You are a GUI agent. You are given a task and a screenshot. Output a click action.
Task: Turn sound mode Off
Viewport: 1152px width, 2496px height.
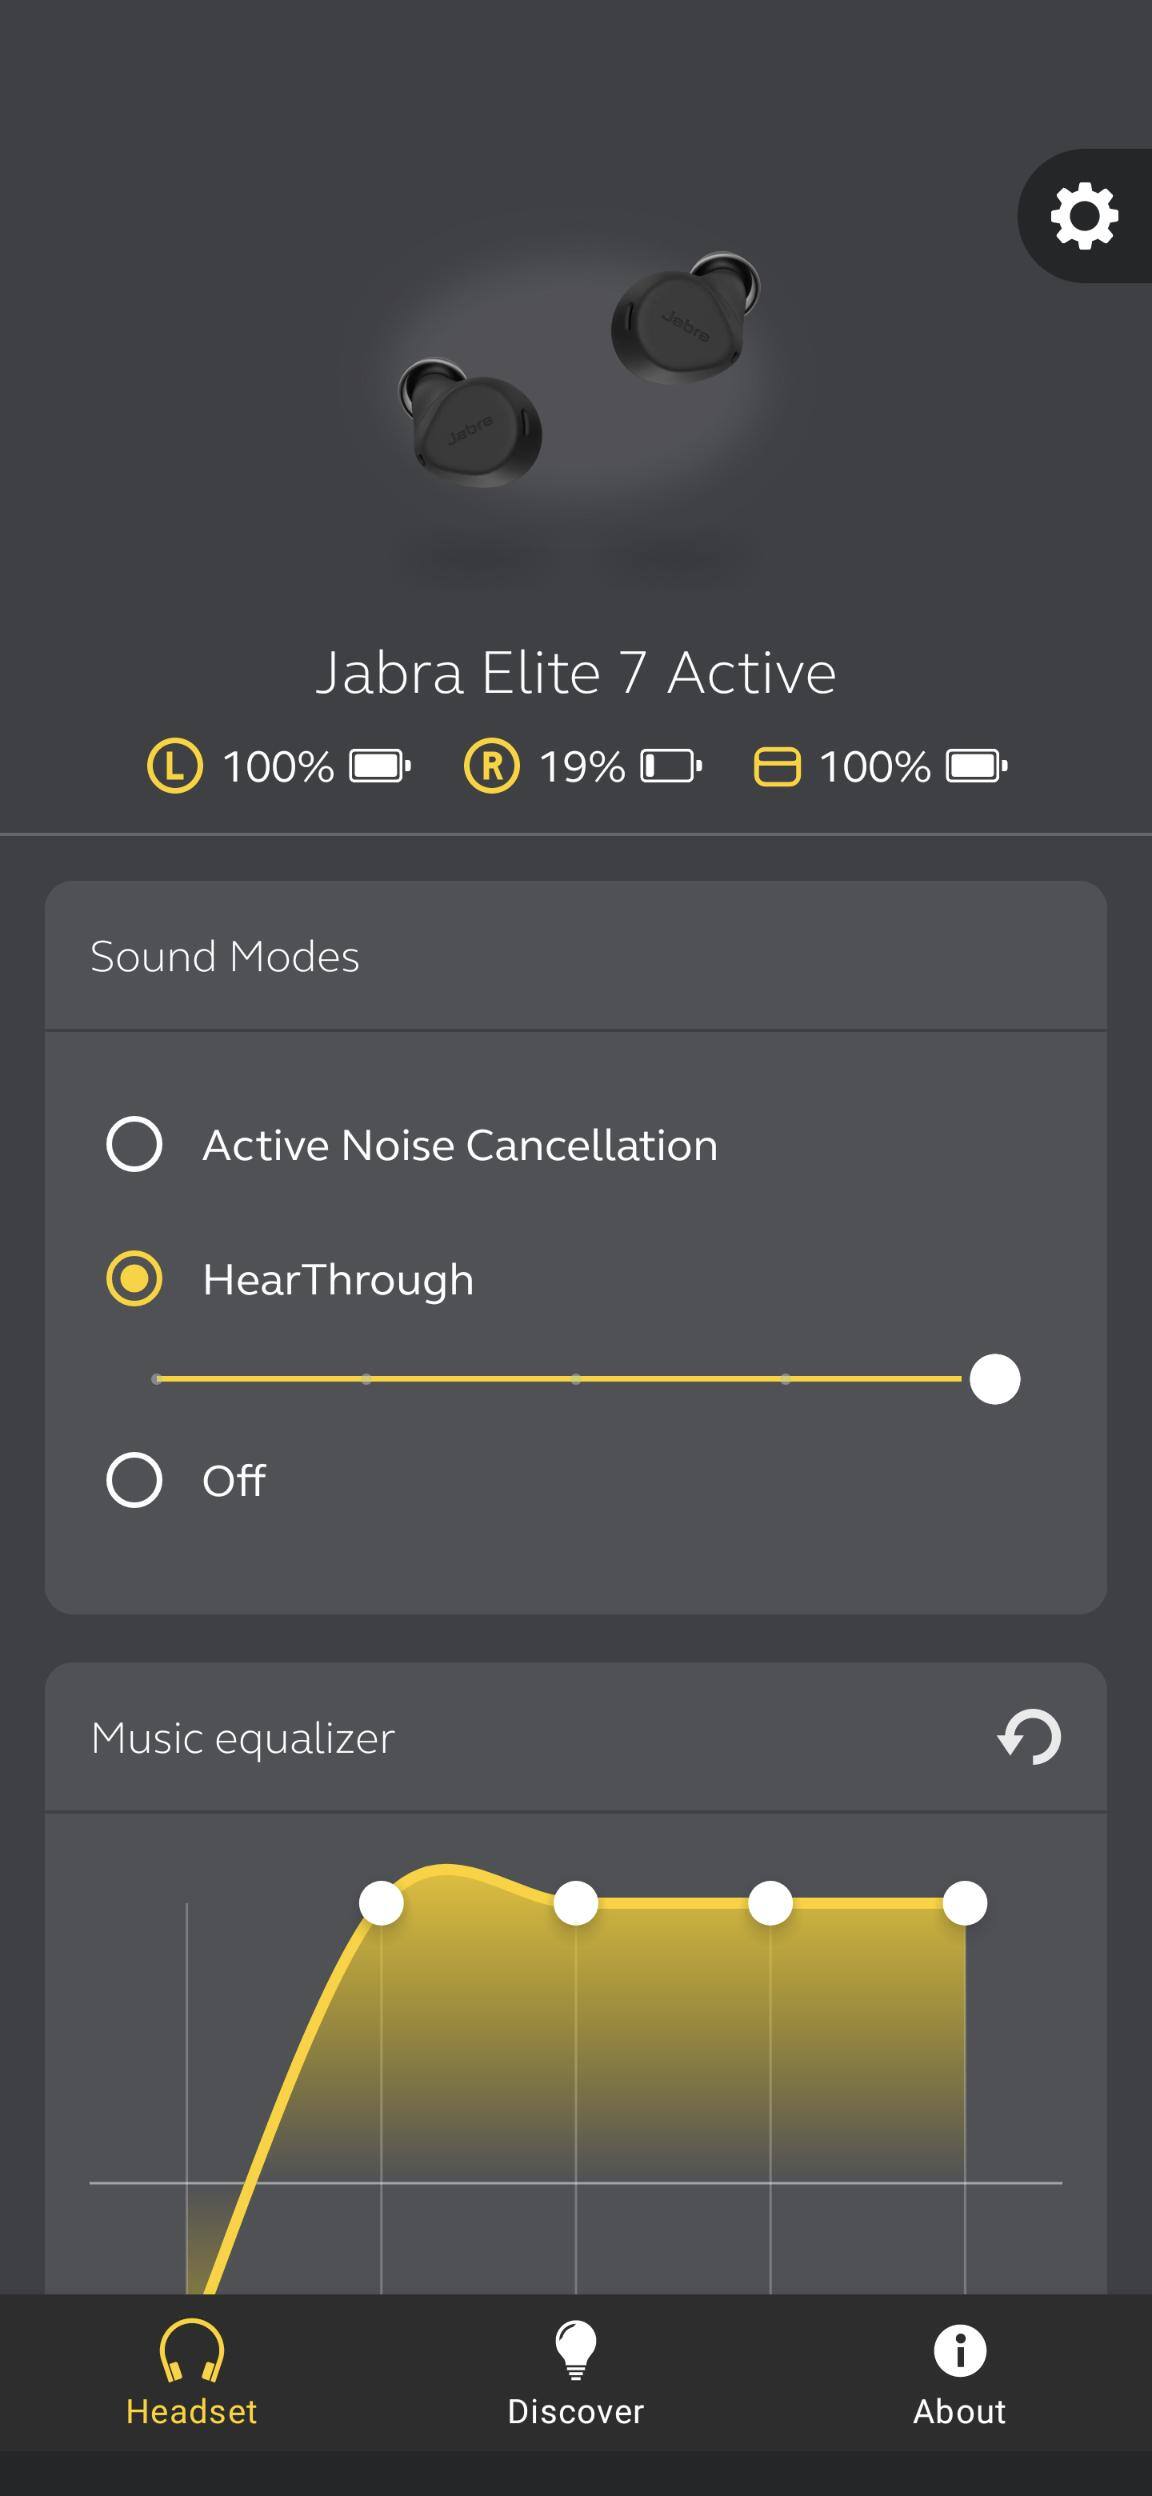coord(134,1480)
